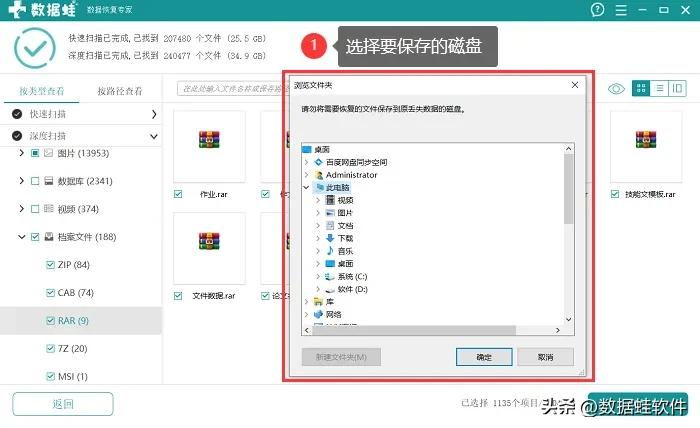Switch to detail pane view icon

tap(678, 89)
